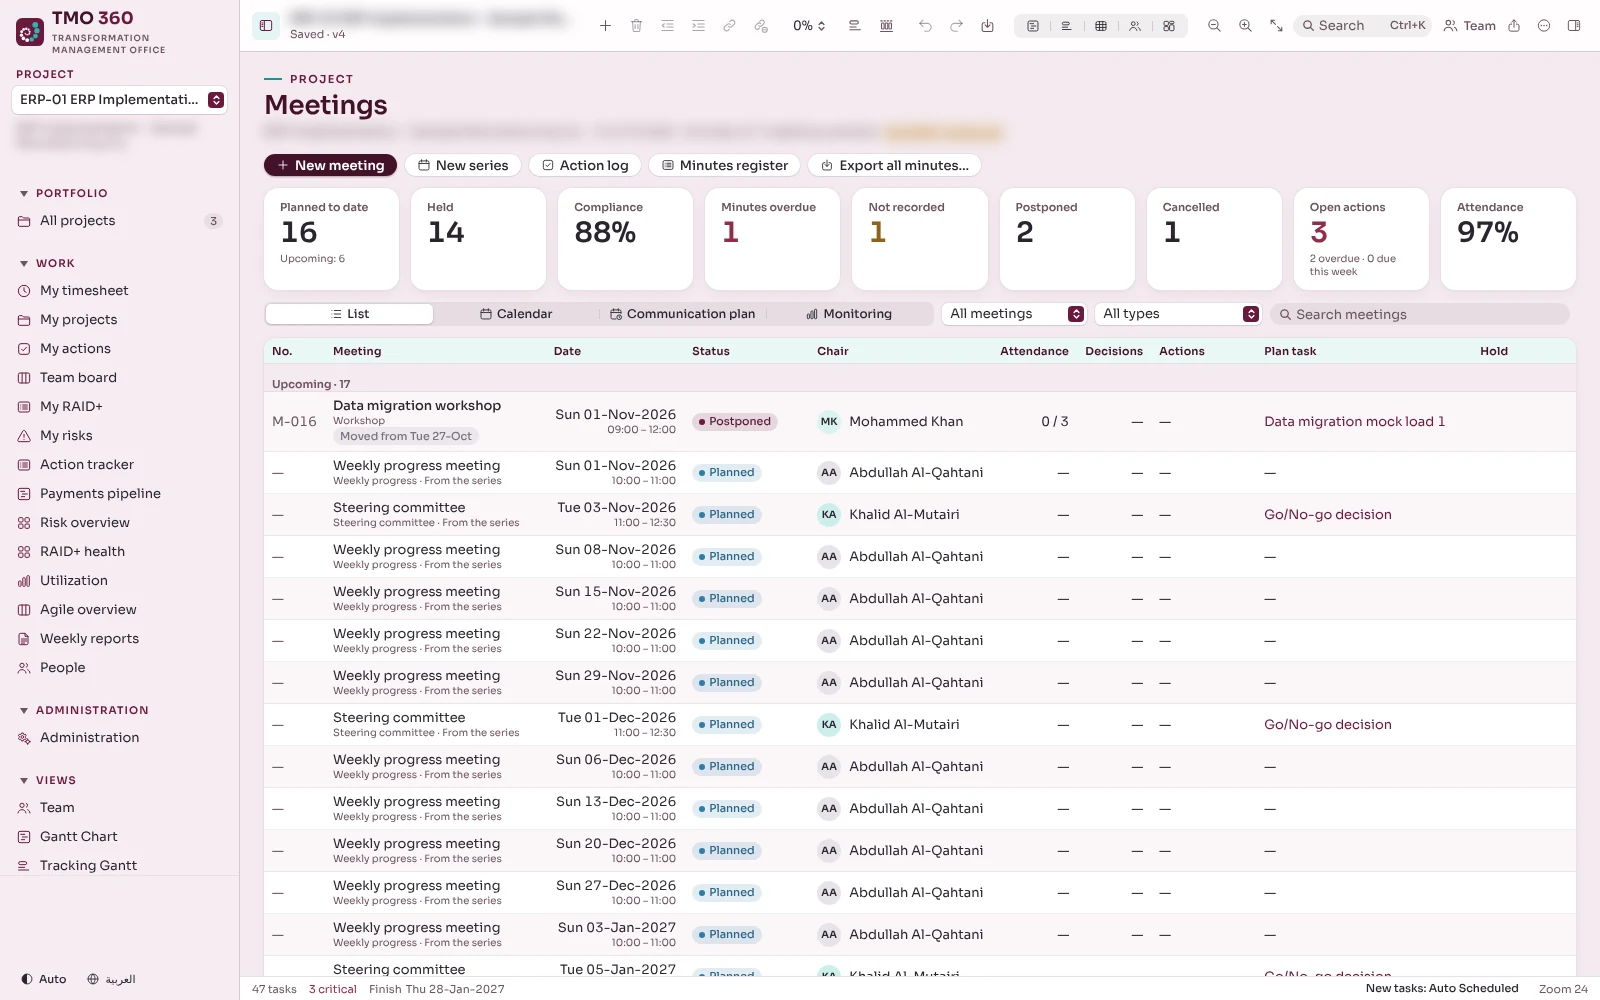Toggle Auto theme mode at sidebar bottom

click(43, 979)
